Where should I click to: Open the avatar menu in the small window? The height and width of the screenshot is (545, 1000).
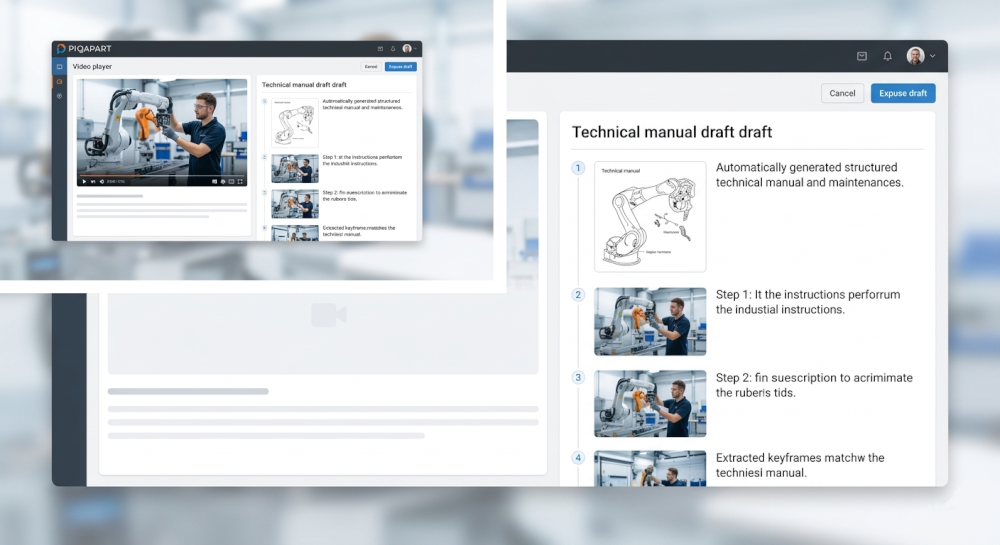coord(408,48)
